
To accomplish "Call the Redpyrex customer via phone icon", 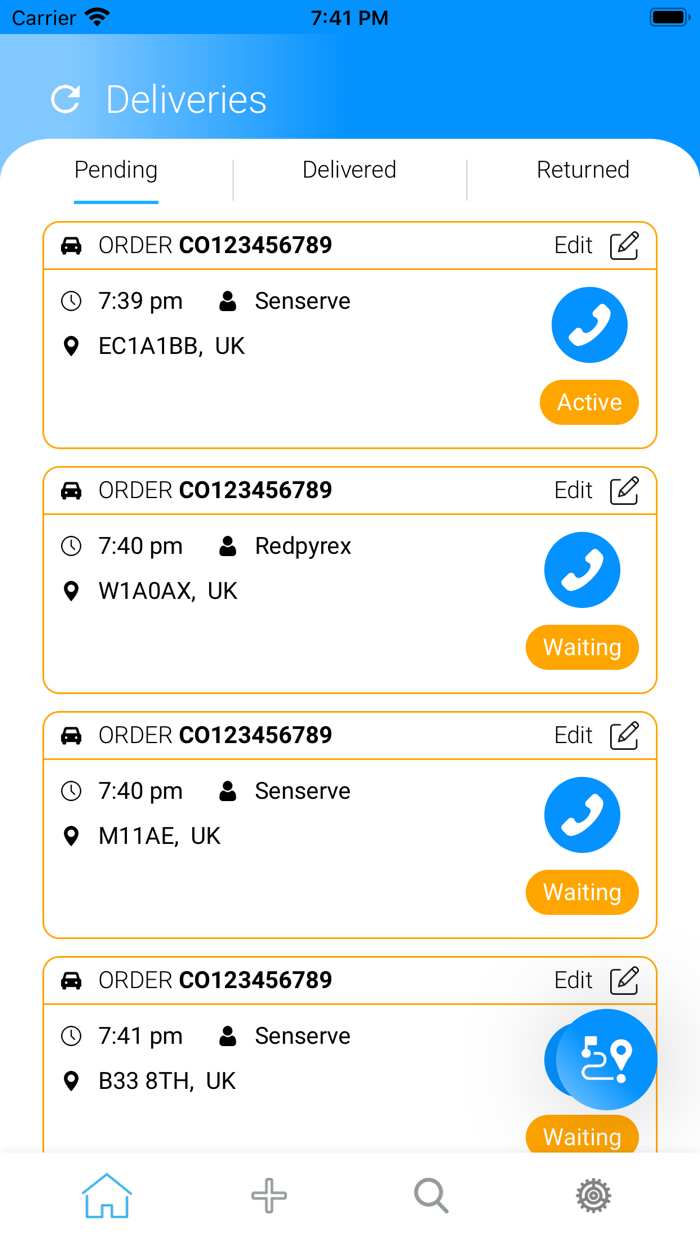I will coord(582,570).
